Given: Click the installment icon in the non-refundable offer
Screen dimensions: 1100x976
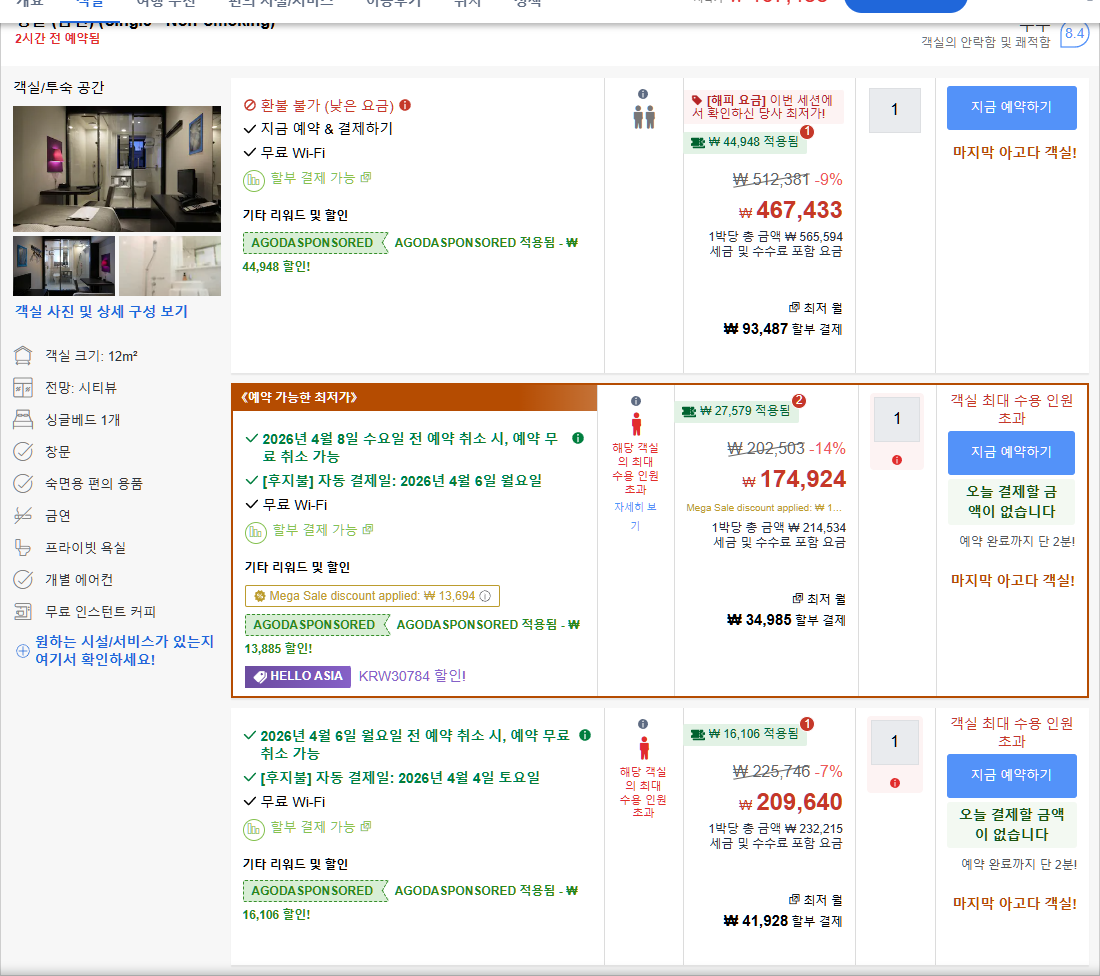Looking at the screenshot, I should pos(253,180).
